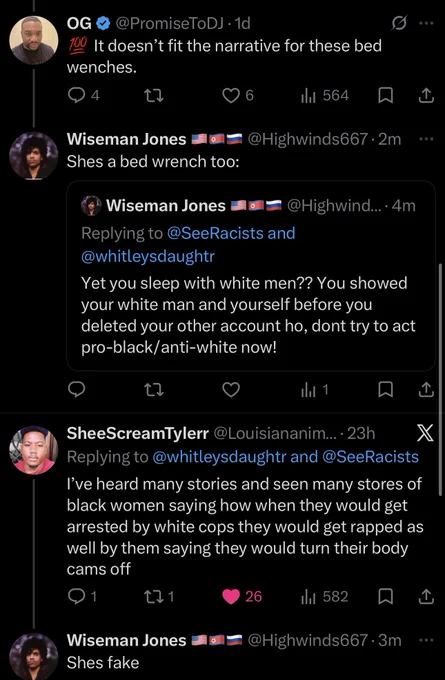This screenshot has width=445, height=680.
Task: Open the @SeeRacists mention in quoted post
Action: pos(215,233)
